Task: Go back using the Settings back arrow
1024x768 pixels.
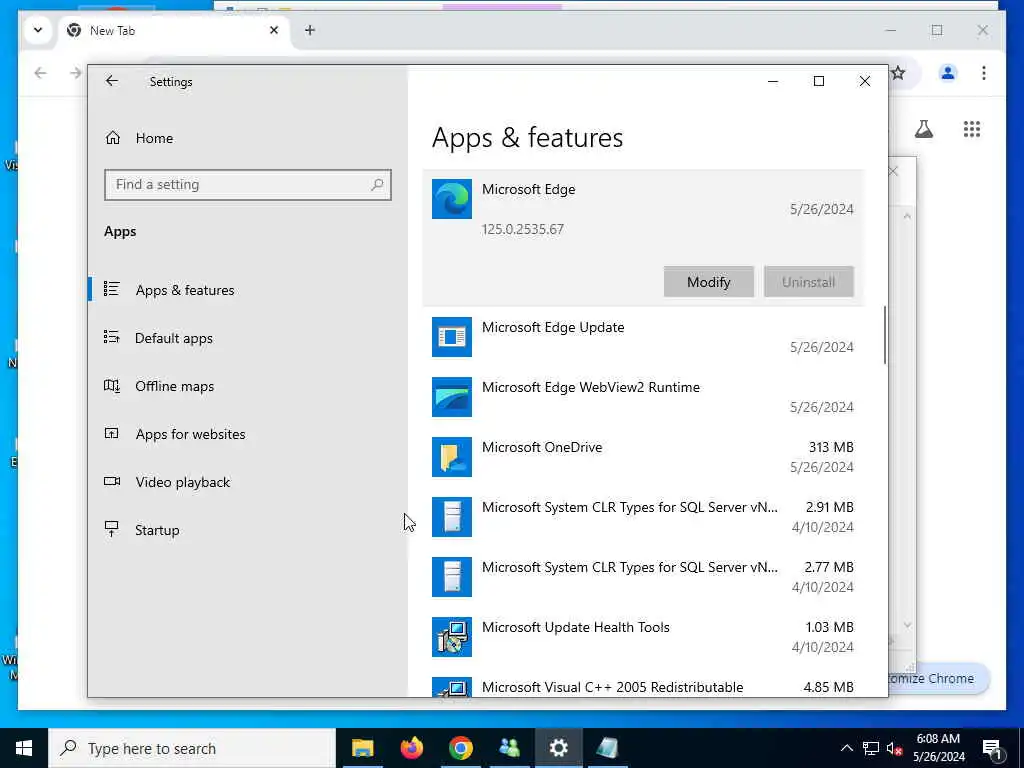Action: pos(112,81)
